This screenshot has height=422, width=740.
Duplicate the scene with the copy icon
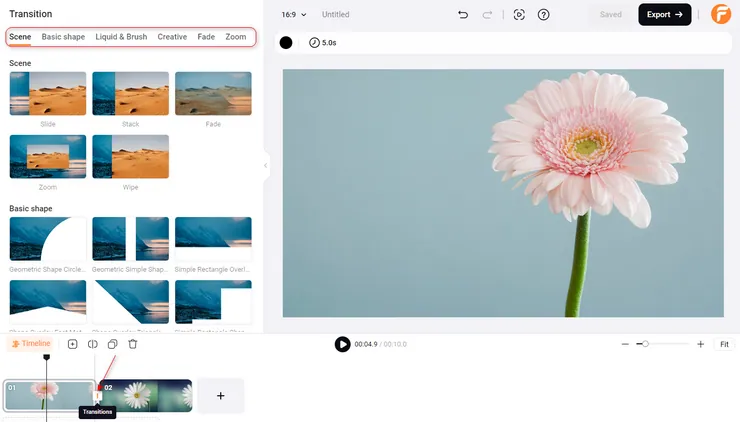point(112,344)
